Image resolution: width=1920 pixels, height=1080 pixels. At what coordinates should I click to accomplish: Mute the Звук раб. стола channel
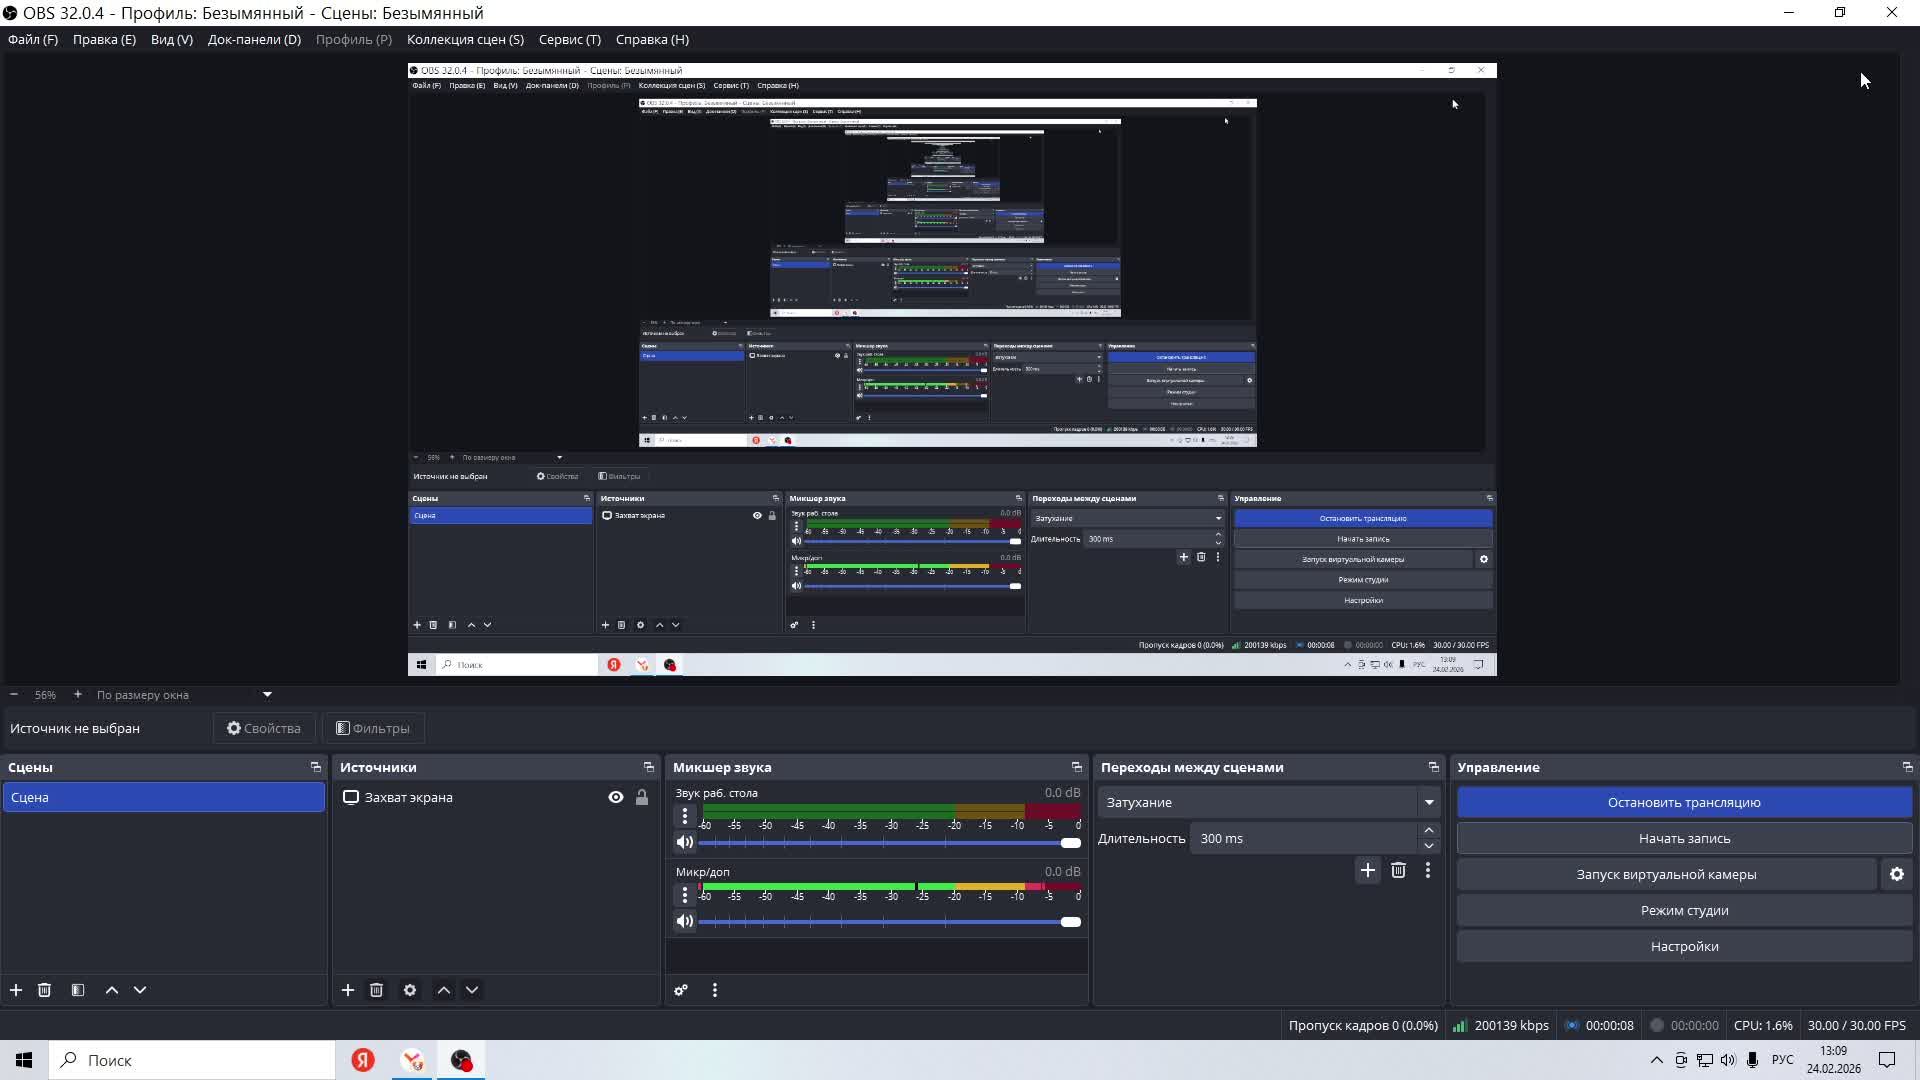pyautogui.click(x=685, y=842)
